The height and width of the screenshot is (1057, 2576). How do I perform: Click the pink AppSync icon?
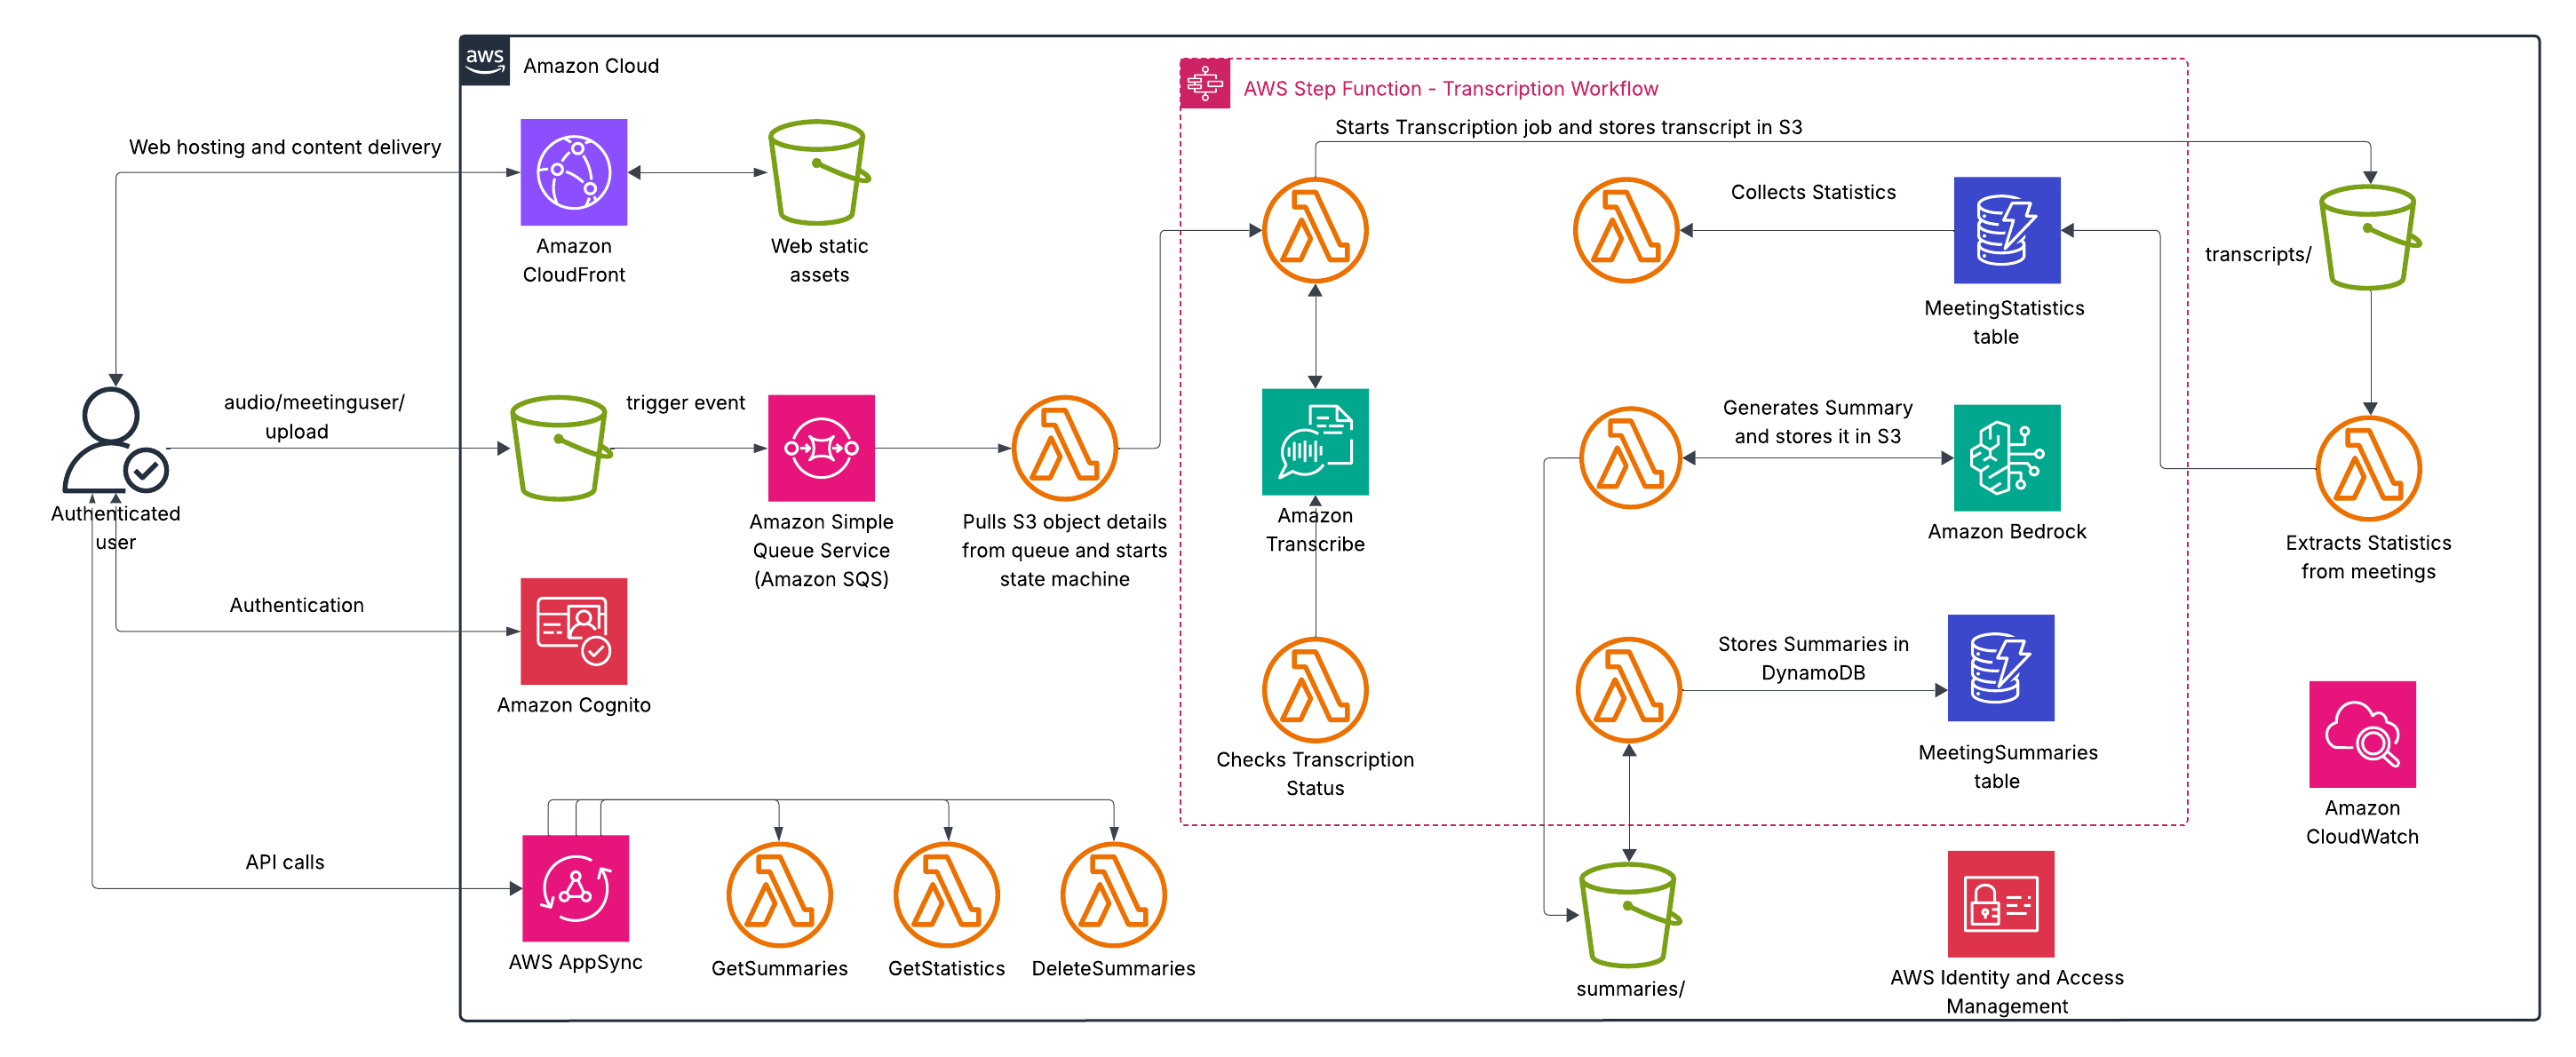575,888
